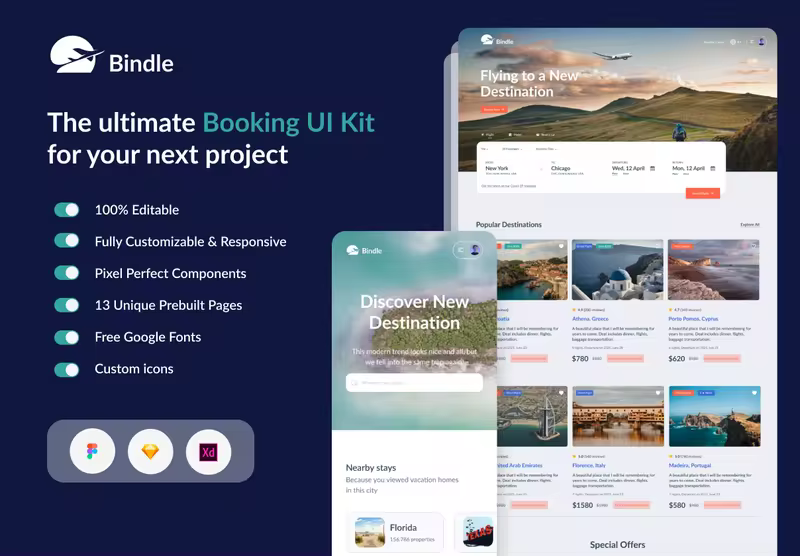This screenshot has width=800, height=556.
Task: Click the Wed, 12 April departure date
Action: click(628, 168)
